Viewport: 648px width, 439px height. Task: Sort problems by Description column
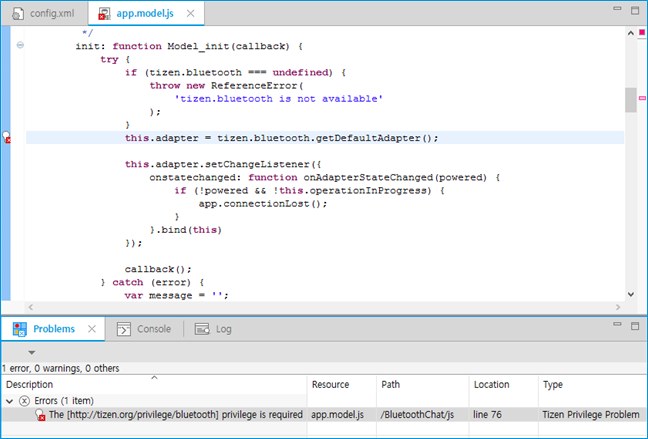click(150, 384)
